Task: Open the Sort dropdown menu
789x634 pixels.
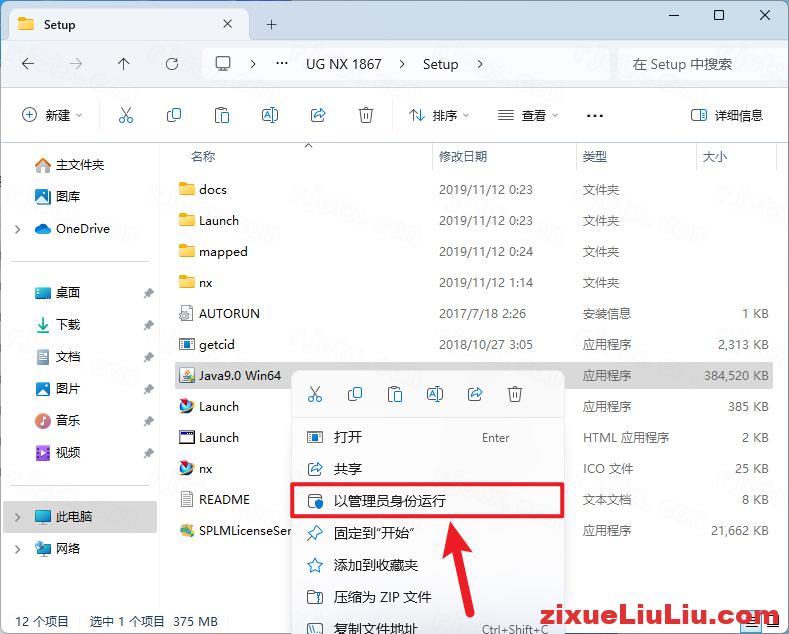Action: [x=439, y=115]
